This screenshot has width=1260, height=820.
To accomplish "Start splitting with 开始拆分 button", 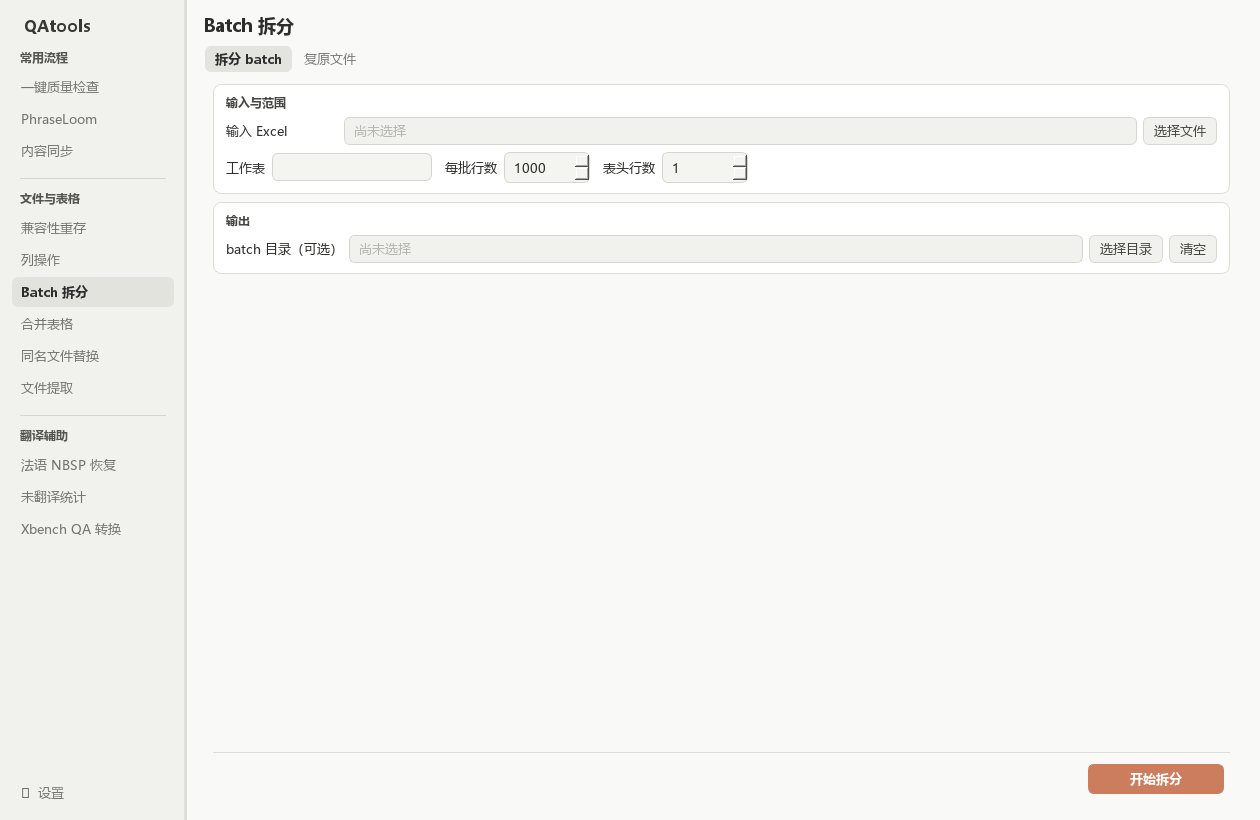I will tap(1156, 779).
